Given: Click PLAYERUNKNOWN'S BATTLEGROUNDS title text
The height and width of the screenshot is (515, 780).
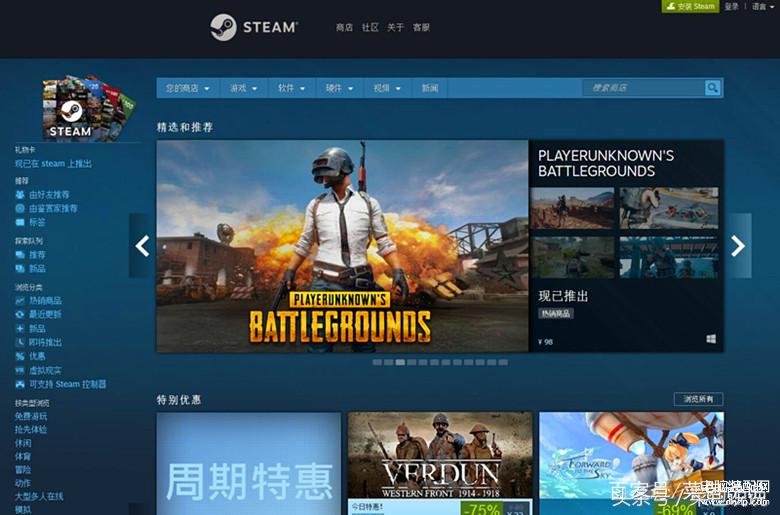Looking at the screenshot, I should click(x=606, y=163).
